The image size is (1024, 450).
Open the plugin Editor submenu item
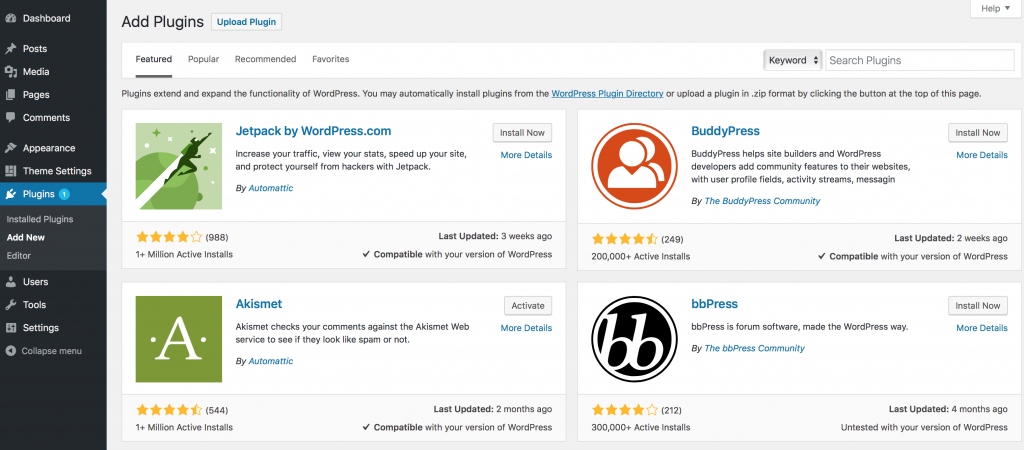pyautogui.click(x=18, y=255)
